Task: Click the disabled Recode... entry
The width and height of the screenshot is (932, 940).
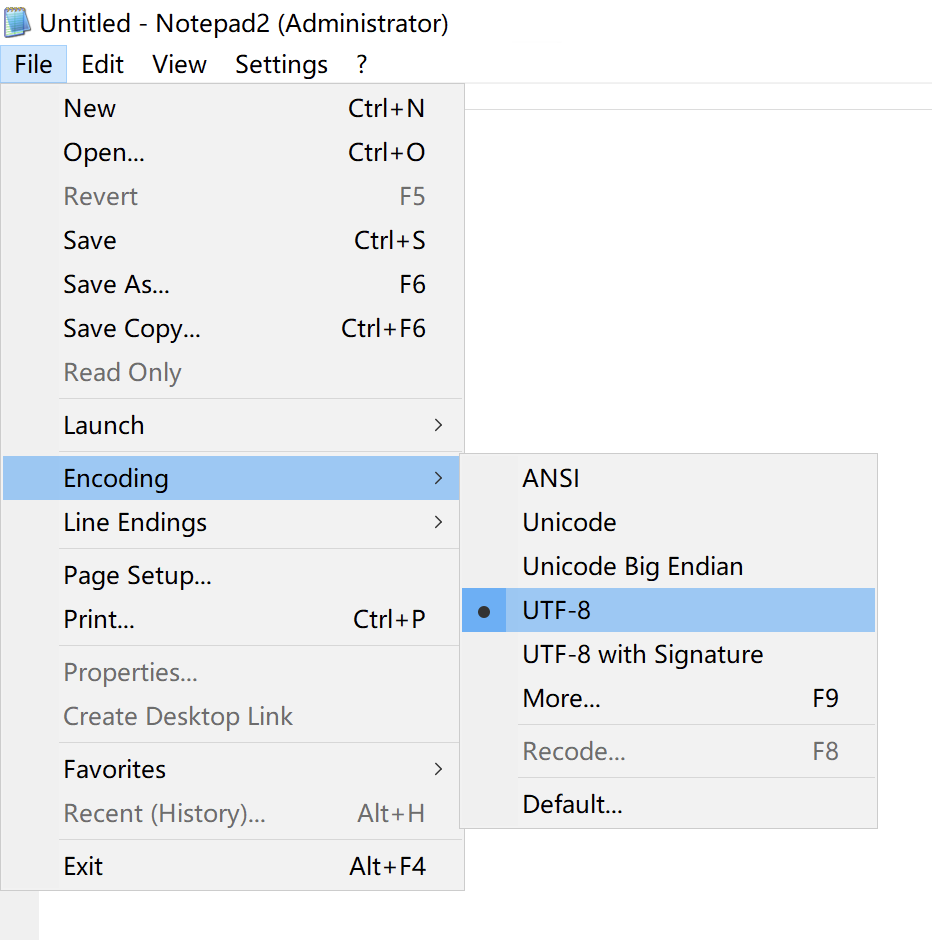Action: (668, 751)
